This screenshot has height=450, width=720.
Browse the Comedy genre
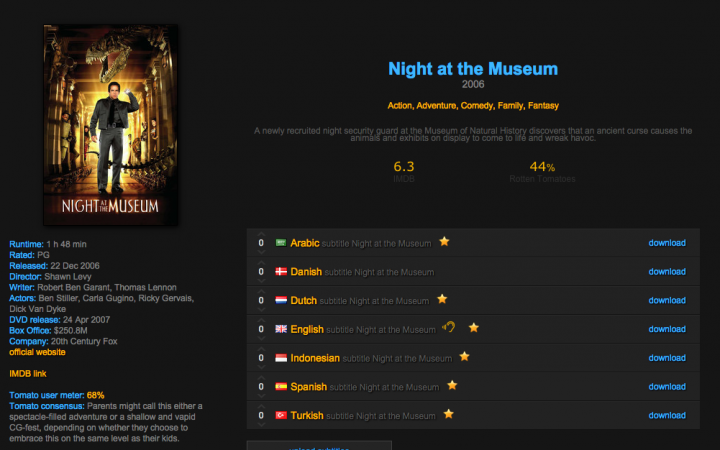click(x=477, y=106)
